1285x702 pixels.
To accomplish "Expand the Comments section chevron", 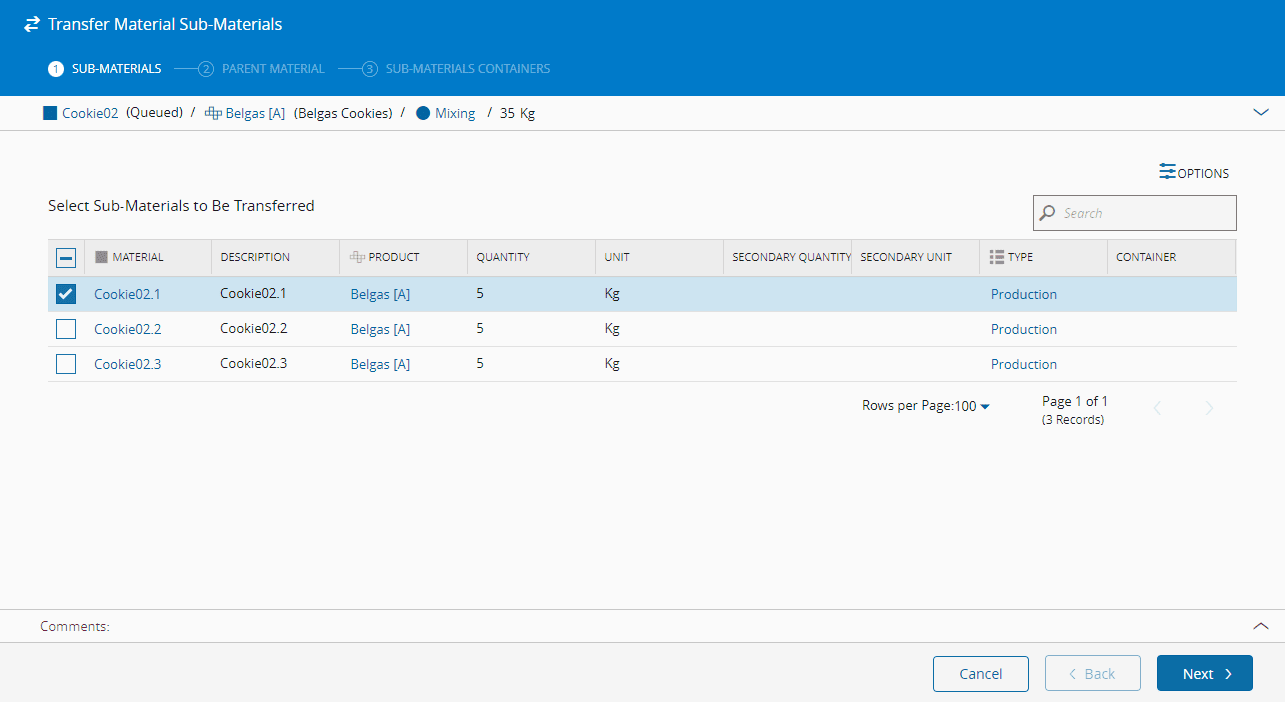I will pos(1260,626).
